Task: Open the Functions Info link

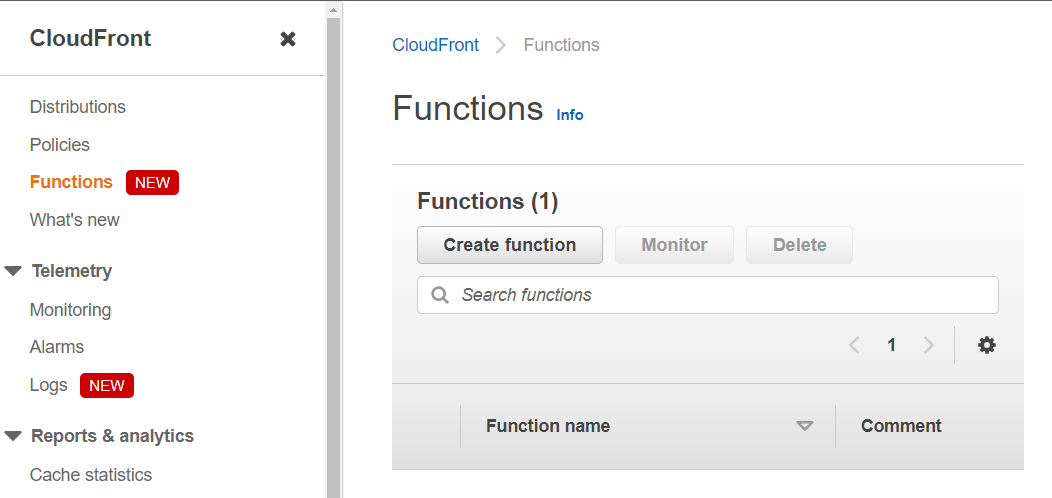Action: pos(570,115)
